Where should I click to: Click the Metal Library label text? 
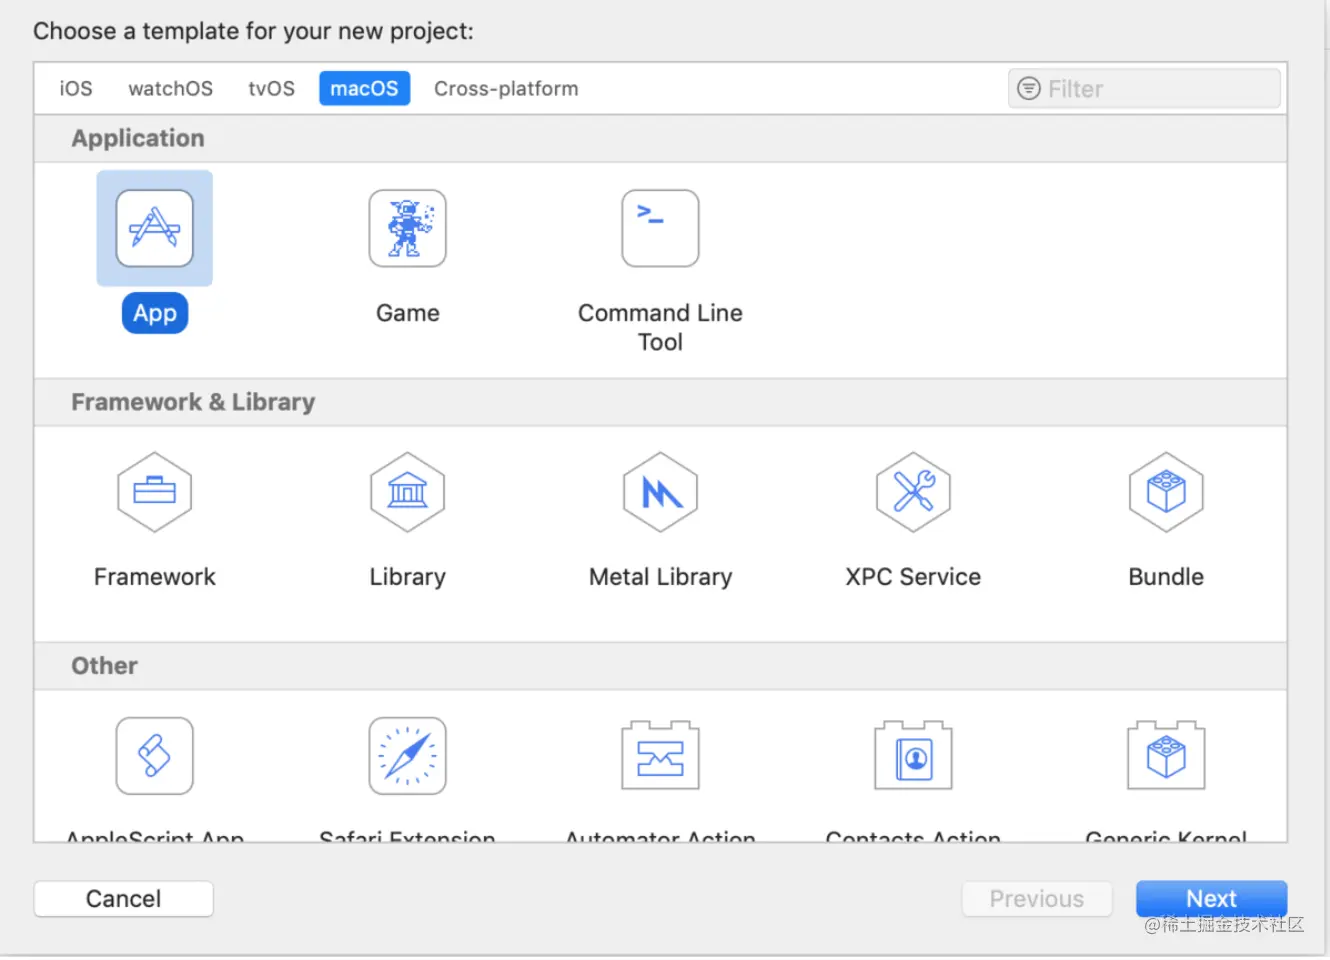pos(660,577)
